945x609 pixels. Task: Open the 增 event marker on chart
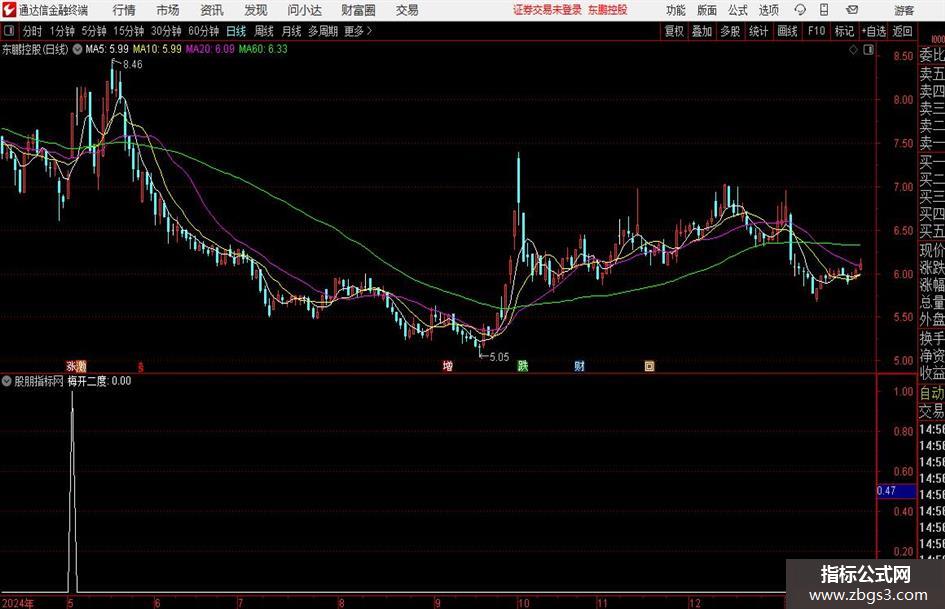click(448, 366)
